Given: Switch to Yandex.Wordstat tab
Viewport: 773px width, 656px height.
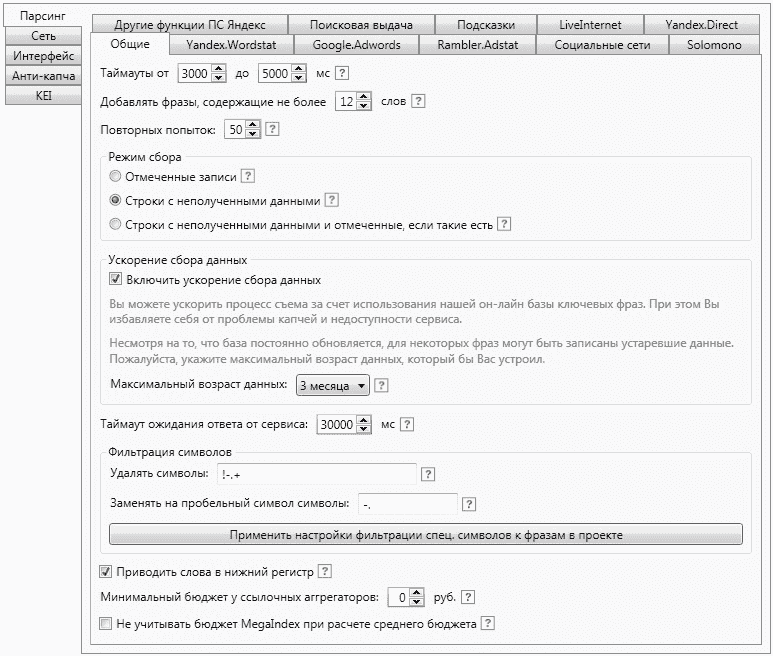Looking at the screenshot, I should click(x=231, y=45).
